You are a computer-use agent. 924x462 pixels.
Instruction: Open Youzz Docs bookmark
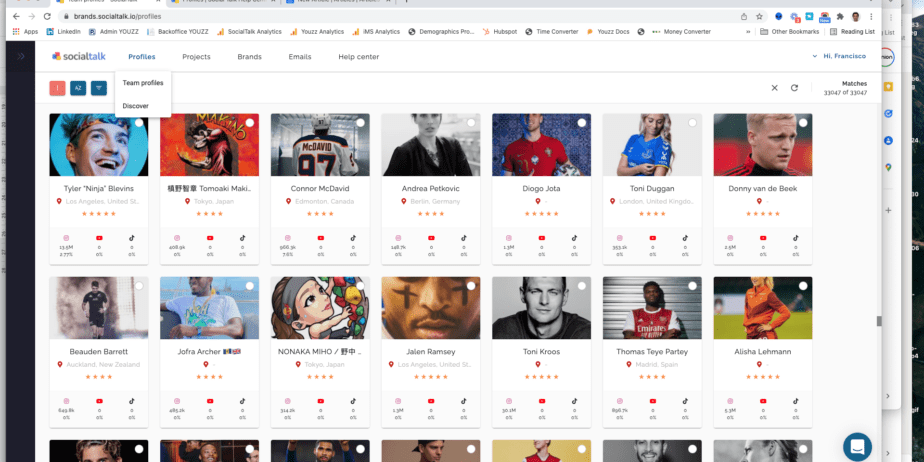608,32
